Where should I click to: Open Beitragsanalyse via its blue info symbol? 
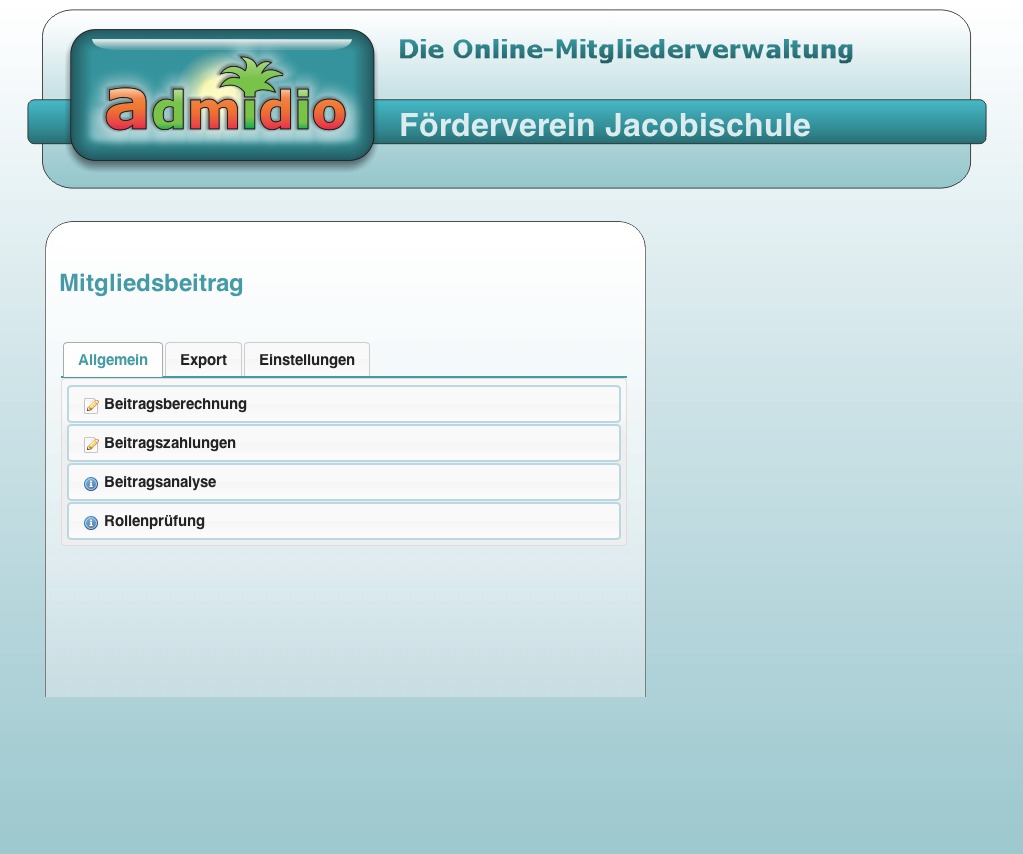(x=91, y=483)
